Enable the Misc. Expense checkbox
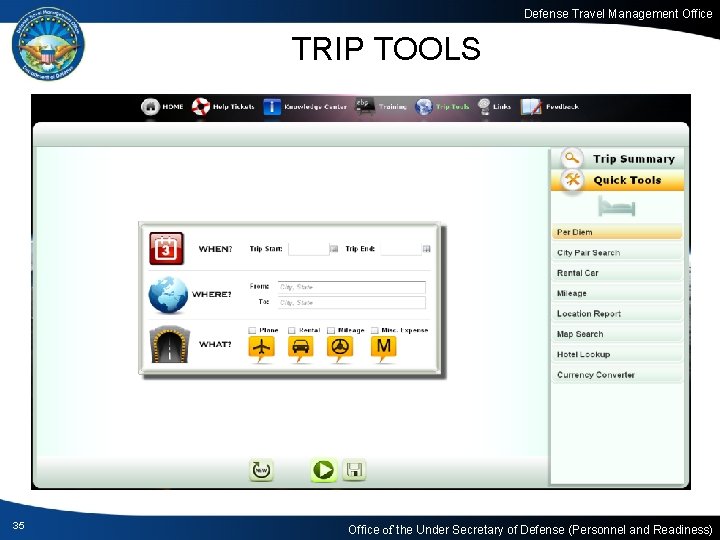 click(374, 330)
